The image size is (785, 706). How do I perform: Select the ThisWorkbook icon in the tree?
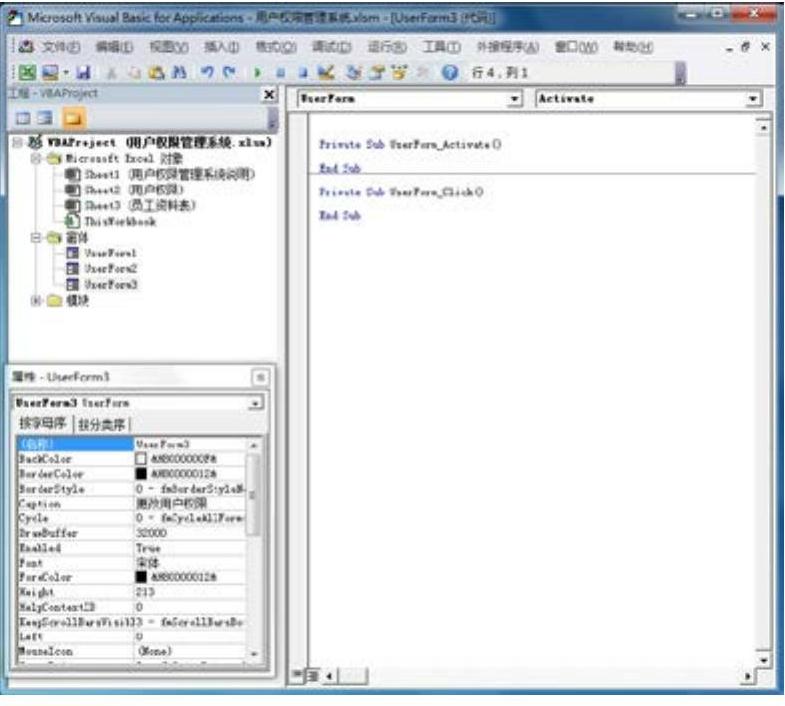73,221
